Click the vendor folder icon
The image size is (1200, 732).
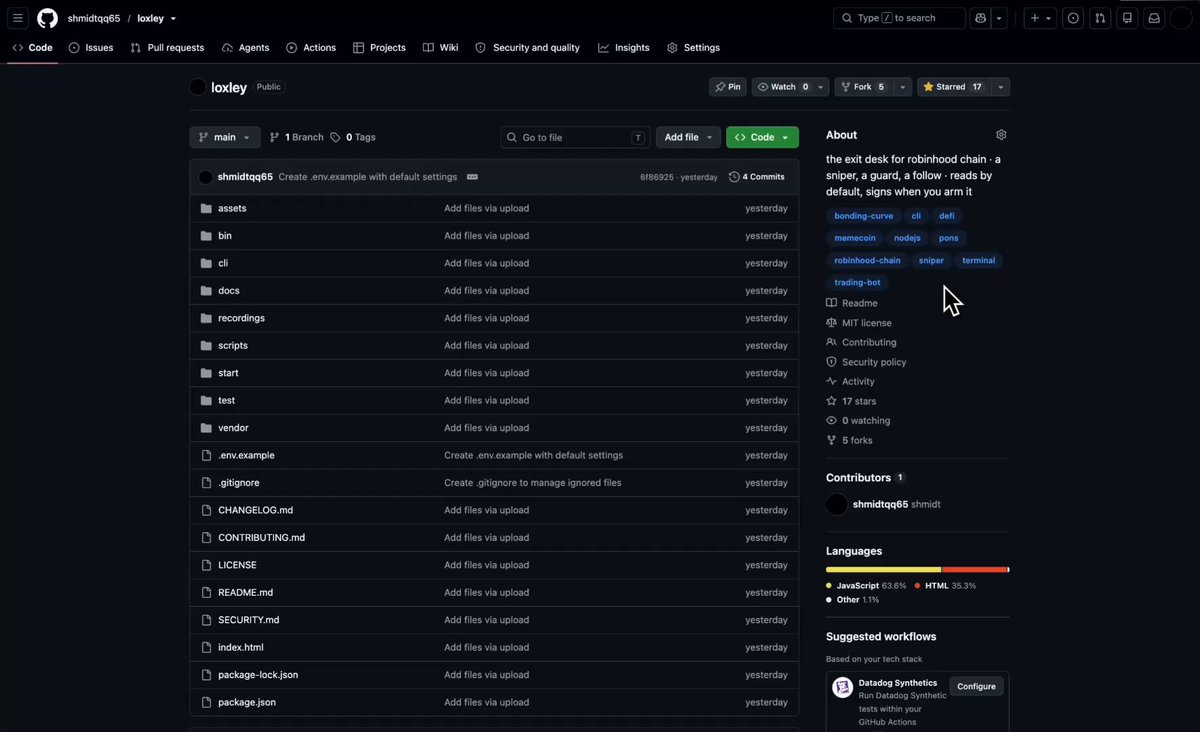coord(206,428)
